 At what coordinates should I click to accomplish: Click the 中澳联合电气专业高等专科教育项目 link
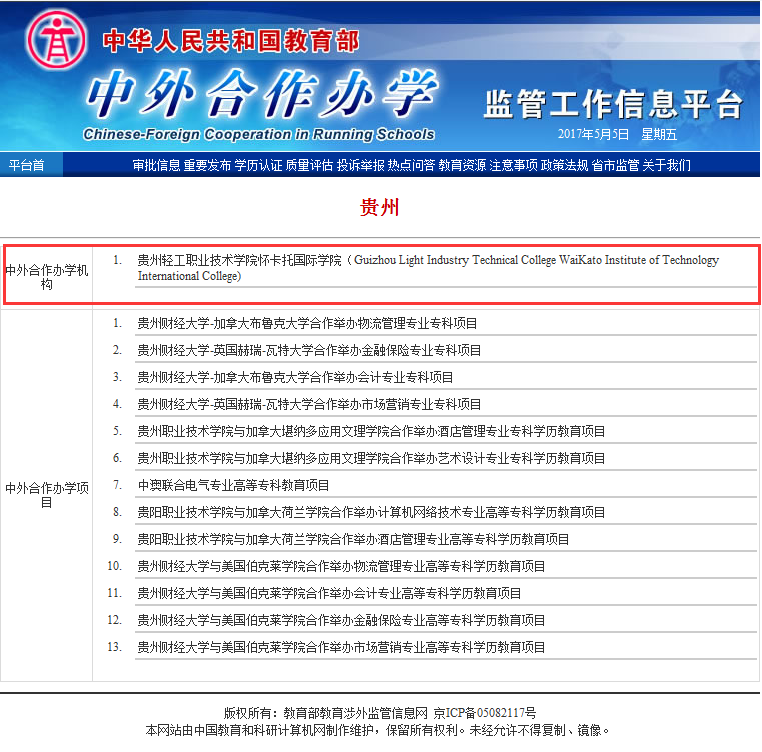[233, 485]
